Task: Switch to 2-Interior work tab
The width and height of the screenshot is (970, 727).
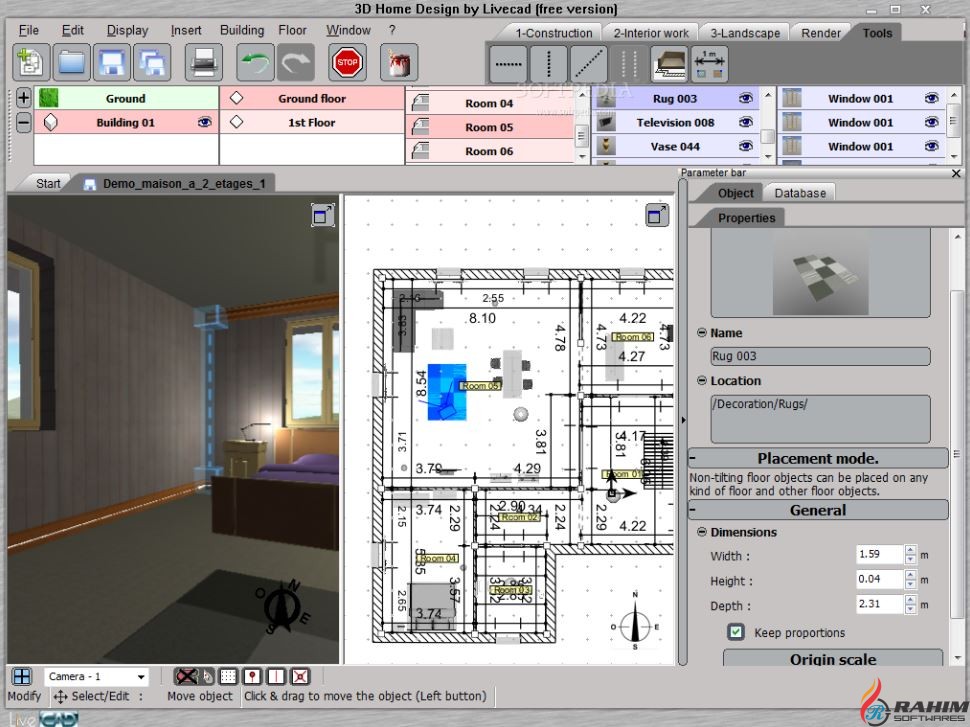Action: click(x=651, y=33)
